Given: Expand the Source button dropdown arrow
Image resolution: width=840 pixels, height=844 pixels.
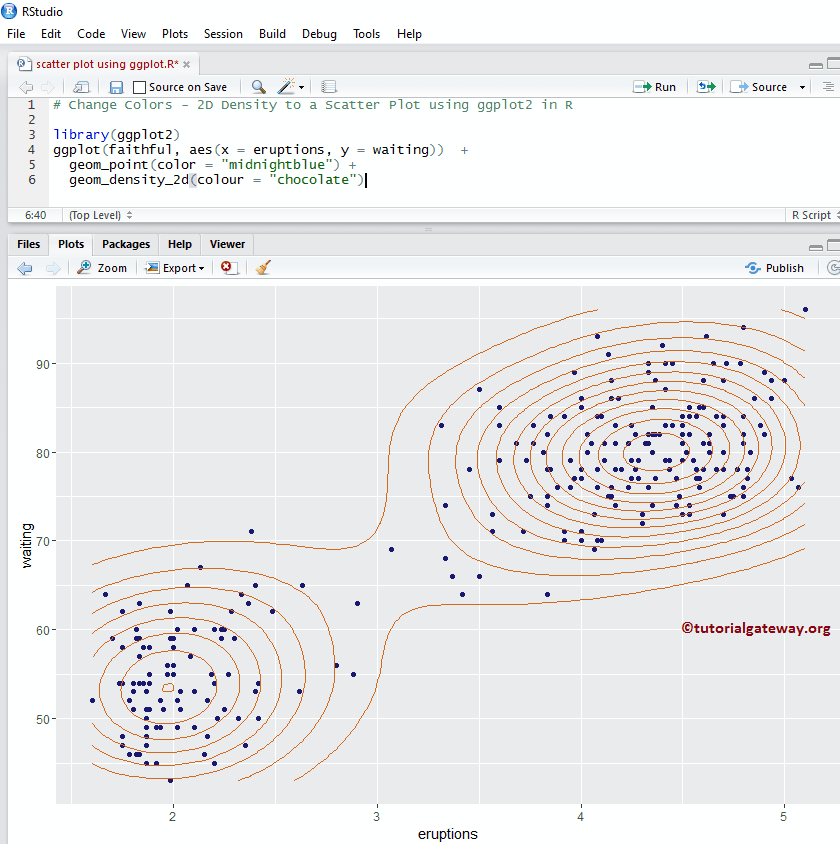Looking at the screenshot, I should pyautogui.click(x=802, y=87).
